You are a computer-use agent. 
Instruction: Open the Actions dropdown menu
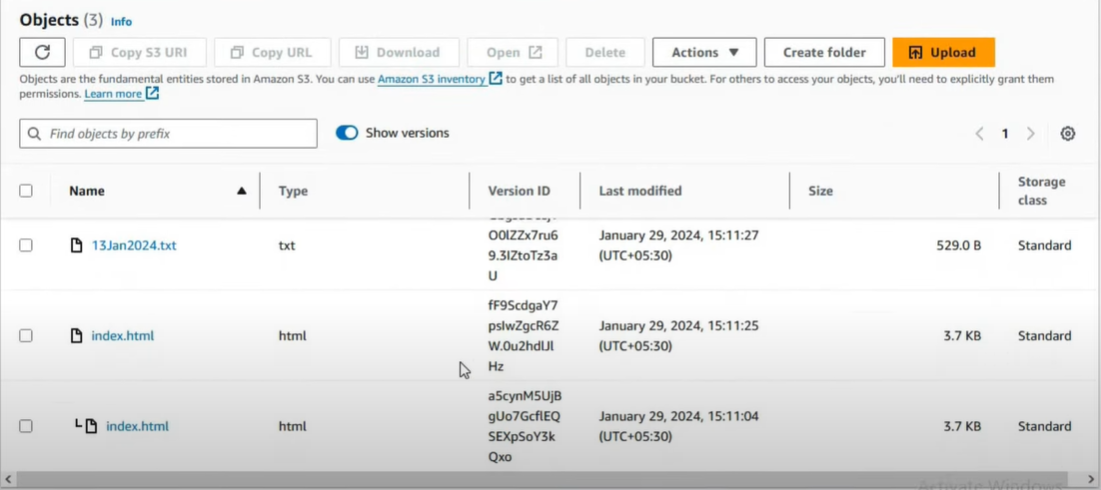tap(704, 53)
